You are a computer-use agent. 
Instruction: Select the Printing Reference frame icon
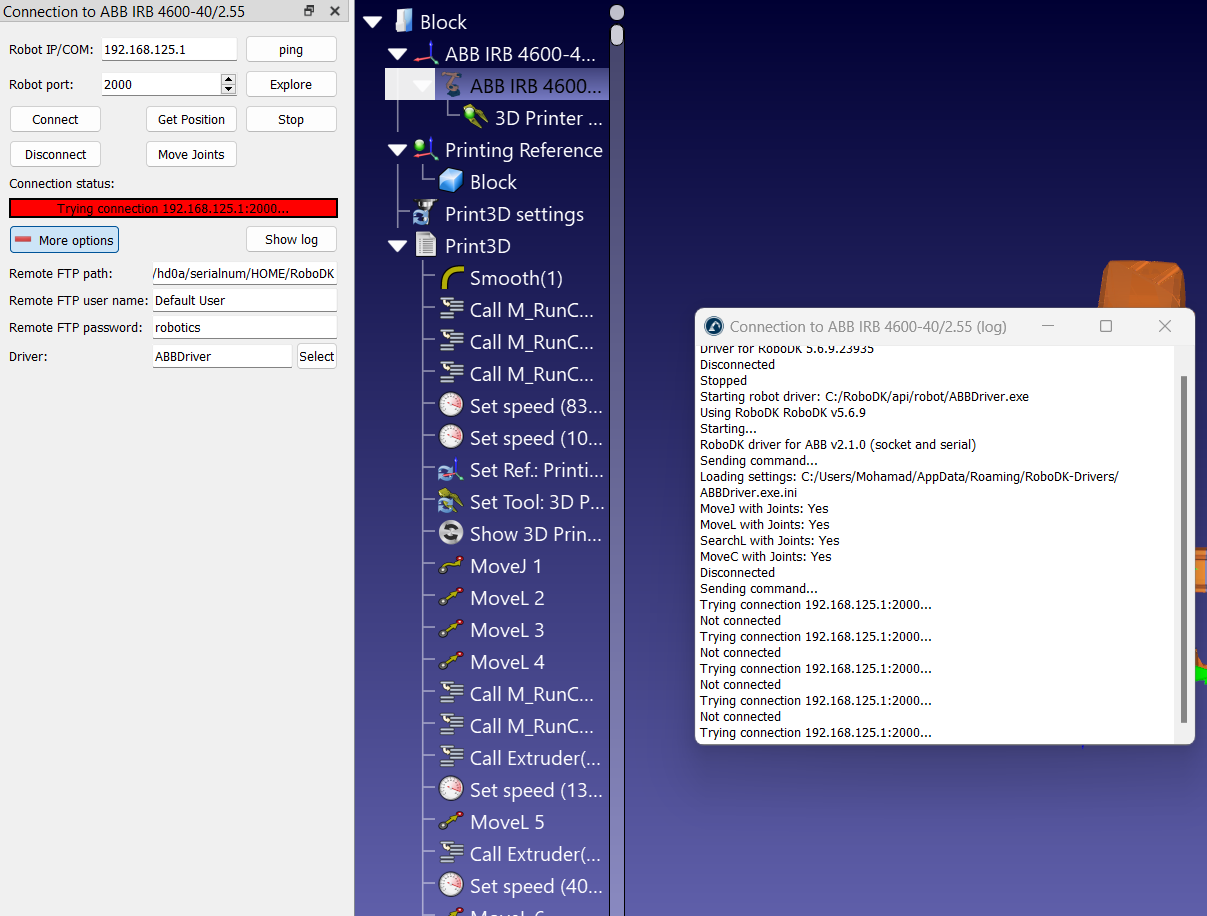click(x=426, y=150)
